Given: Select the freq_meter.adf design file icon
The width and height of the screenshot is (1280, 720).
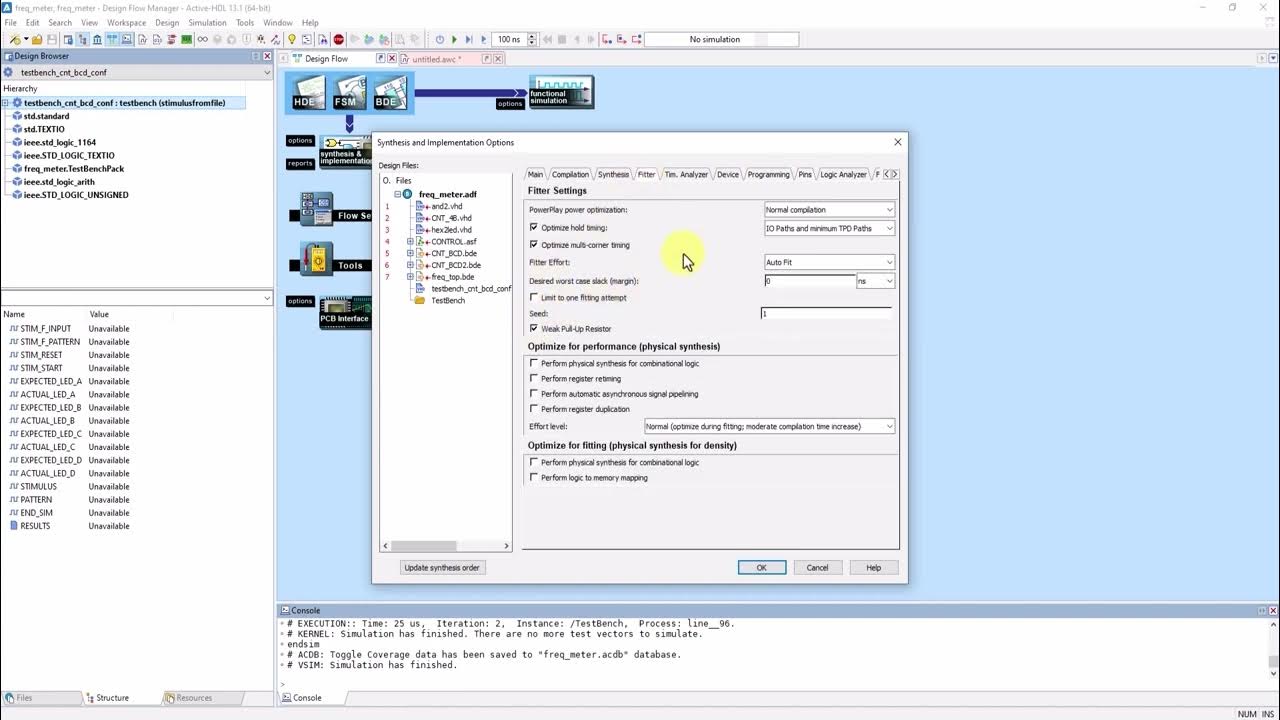Looking at the screenshot, I should tap(407, 194).
